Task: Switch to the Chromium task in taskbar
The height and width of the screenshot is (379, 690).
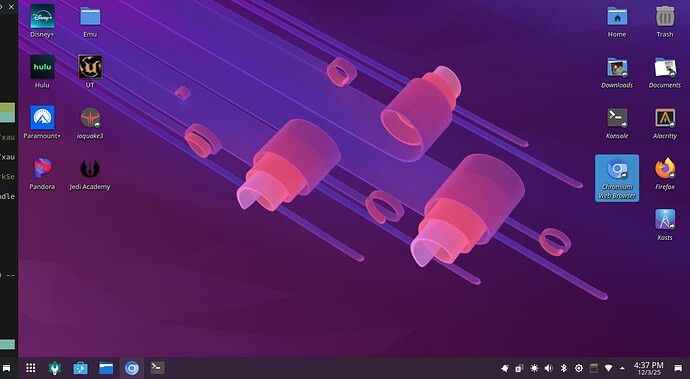Action: 132,368
